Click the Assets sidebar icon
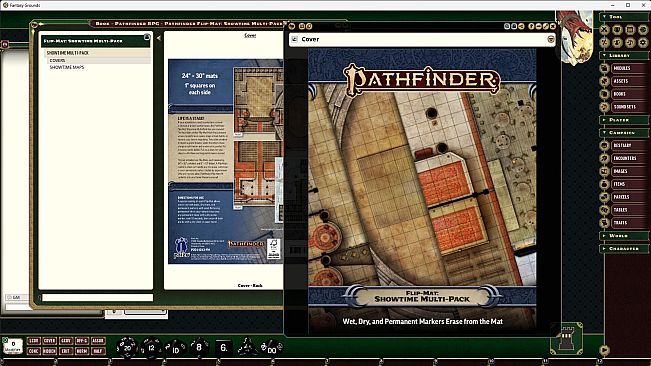 click(x=604, y=81)
